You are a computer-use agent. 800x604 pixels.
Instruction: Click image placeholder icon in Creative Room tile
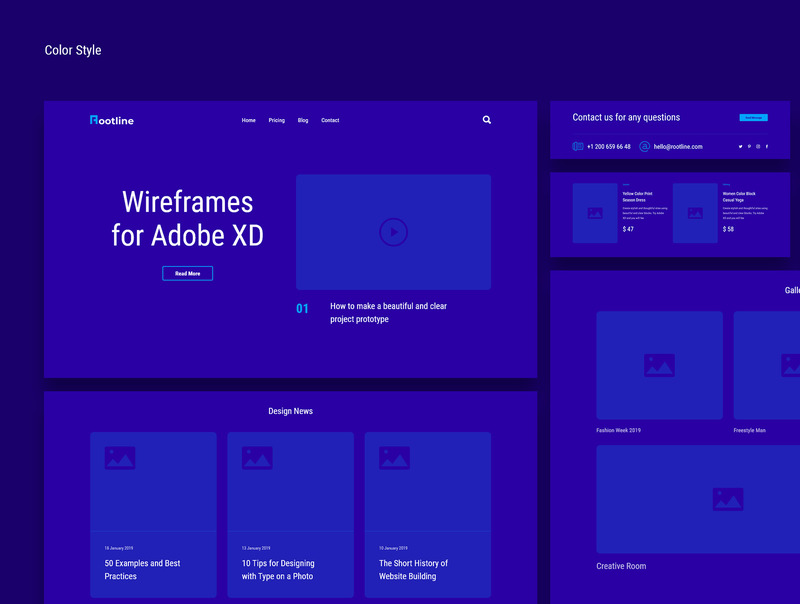[x=728, y=499]
